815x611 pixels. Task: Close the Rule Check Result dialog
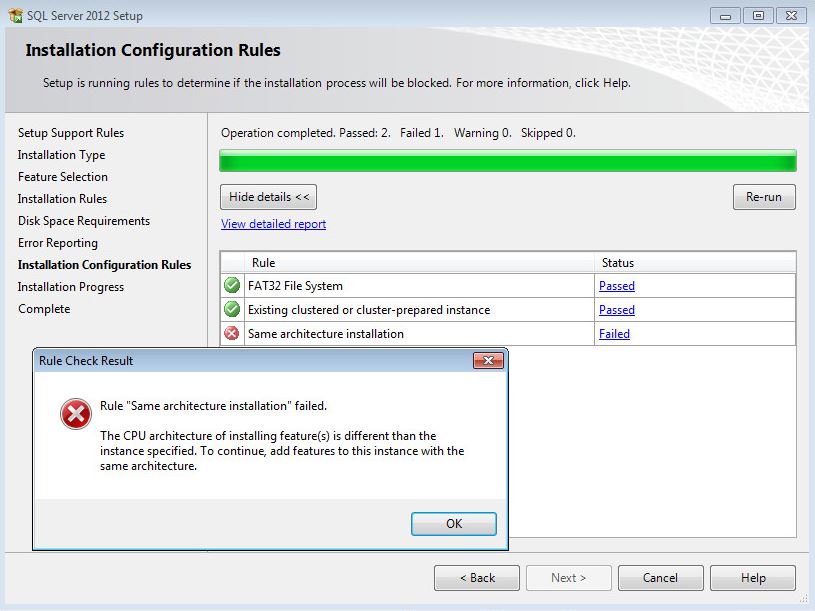(488, 361)
